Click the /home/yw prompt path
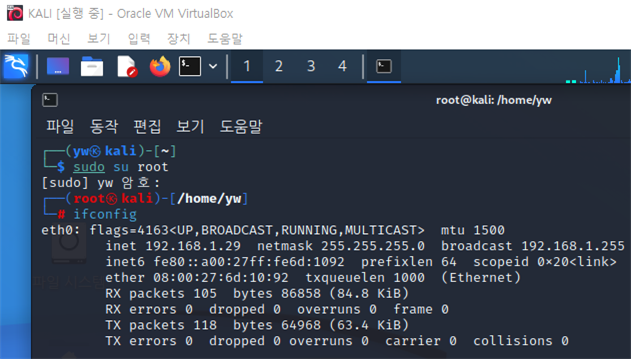Image resolution: width=631 pixels, height=363 pixels. [209, 198]
